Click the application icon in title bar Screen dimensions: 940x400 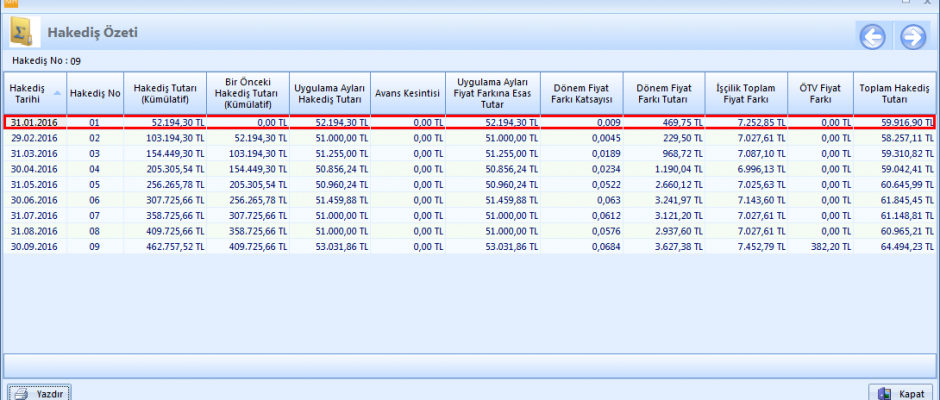click(12, 3)
